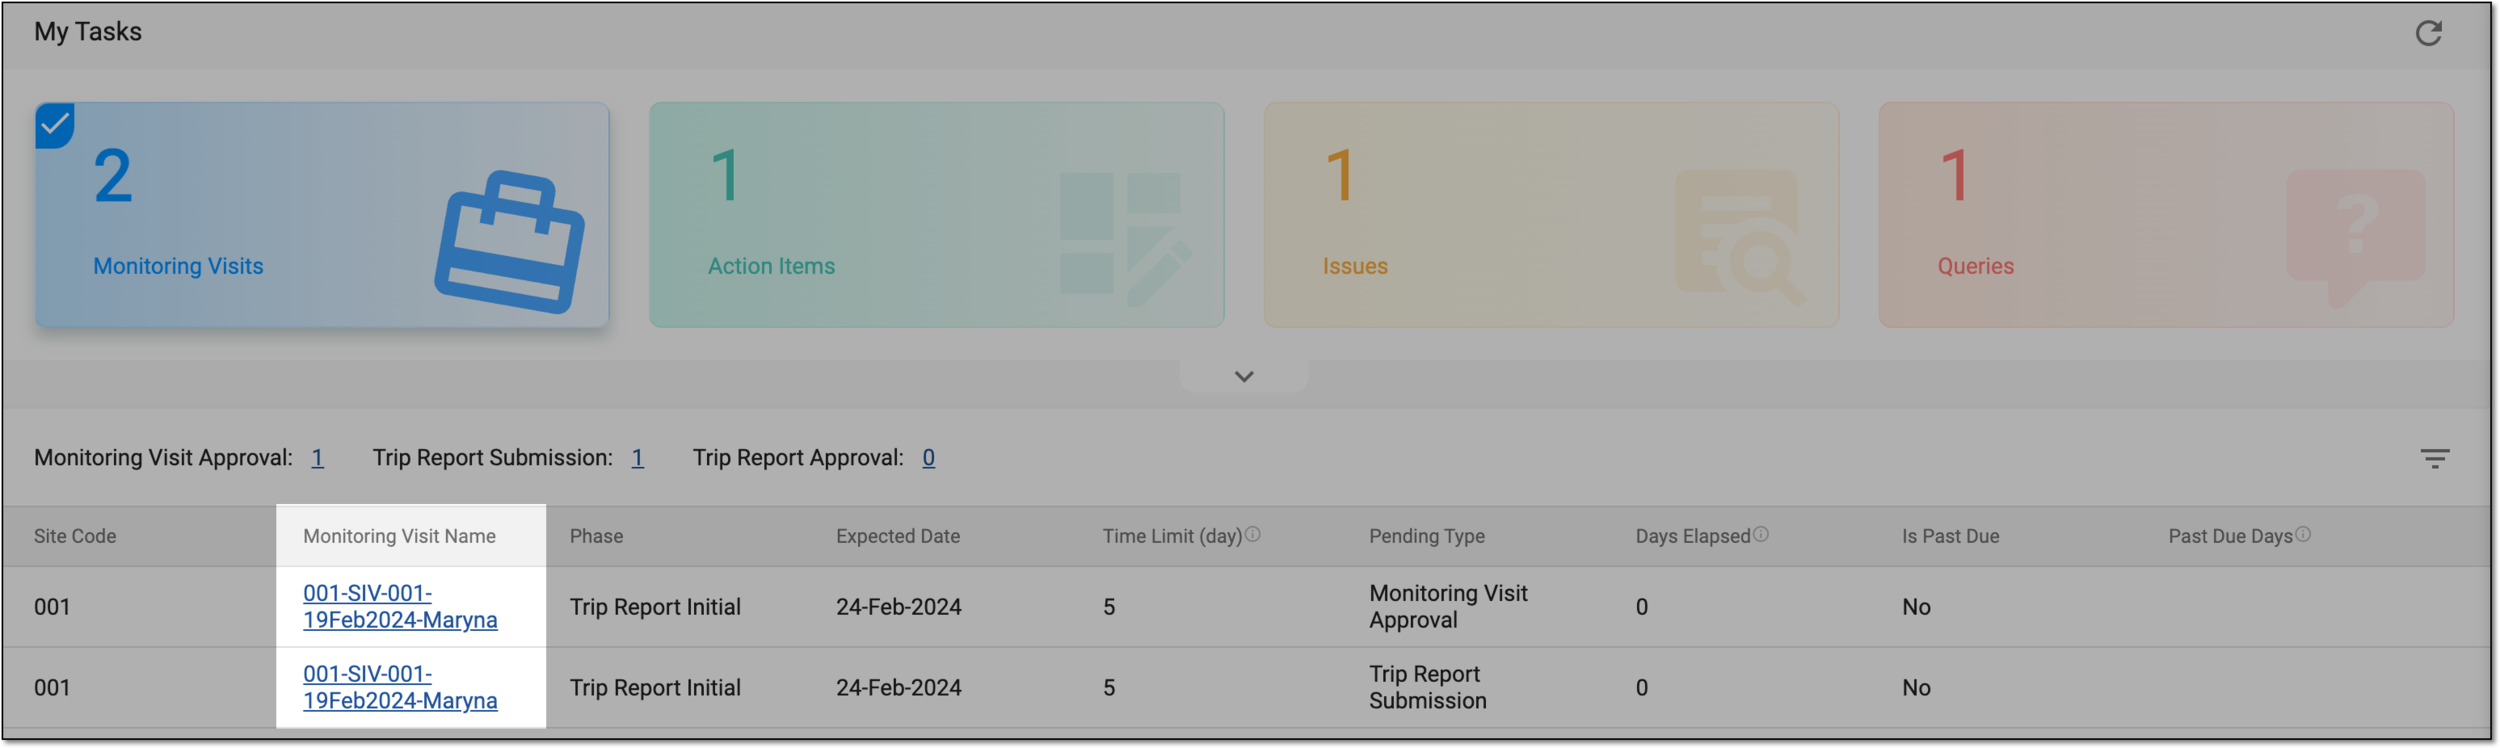This screenshot has width=2500, height=748.
Task: Sort by Monitoring Visit Name header
Action: (x=399, y=536)
